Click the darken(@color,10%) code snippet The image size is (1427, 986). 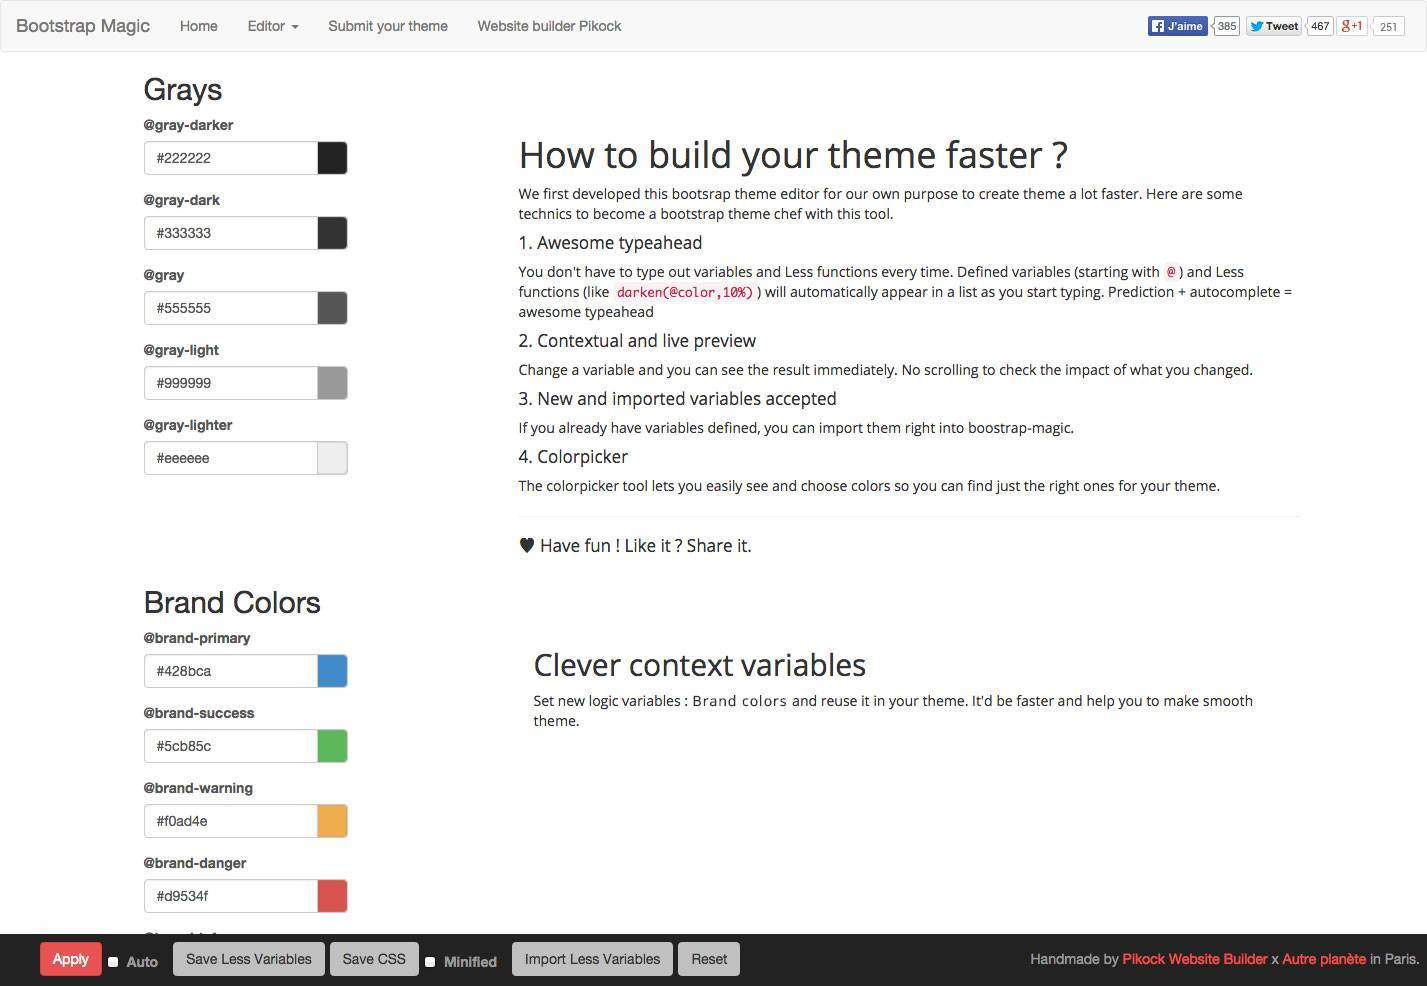pos(685,292)
